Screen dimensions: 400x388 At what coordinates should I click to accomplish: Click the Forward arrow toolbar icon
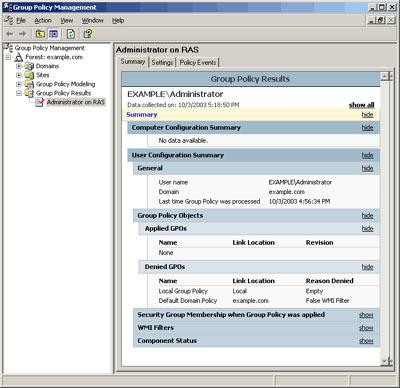click(x=22, y=34)
